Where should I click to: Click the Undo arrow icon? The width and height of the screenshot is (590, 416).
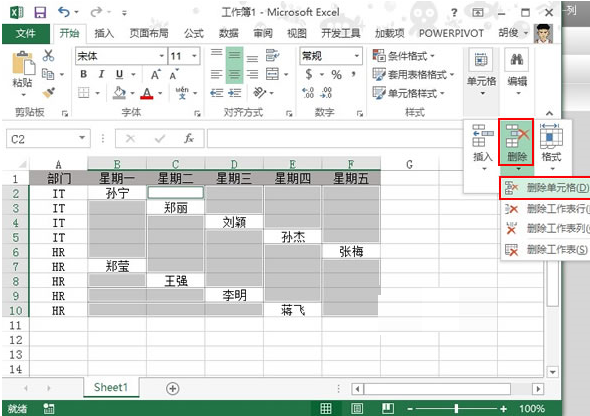[x=64, y=12]
